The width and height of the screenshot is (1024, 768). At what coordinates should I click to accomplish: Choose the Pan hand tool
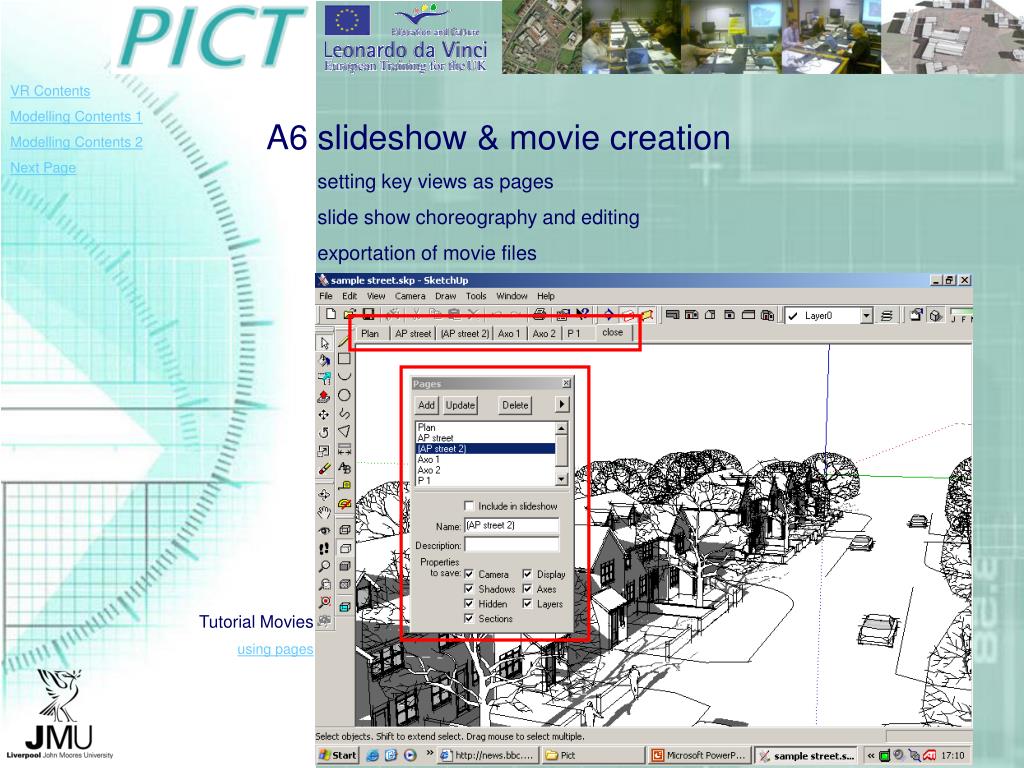[325, 512]
